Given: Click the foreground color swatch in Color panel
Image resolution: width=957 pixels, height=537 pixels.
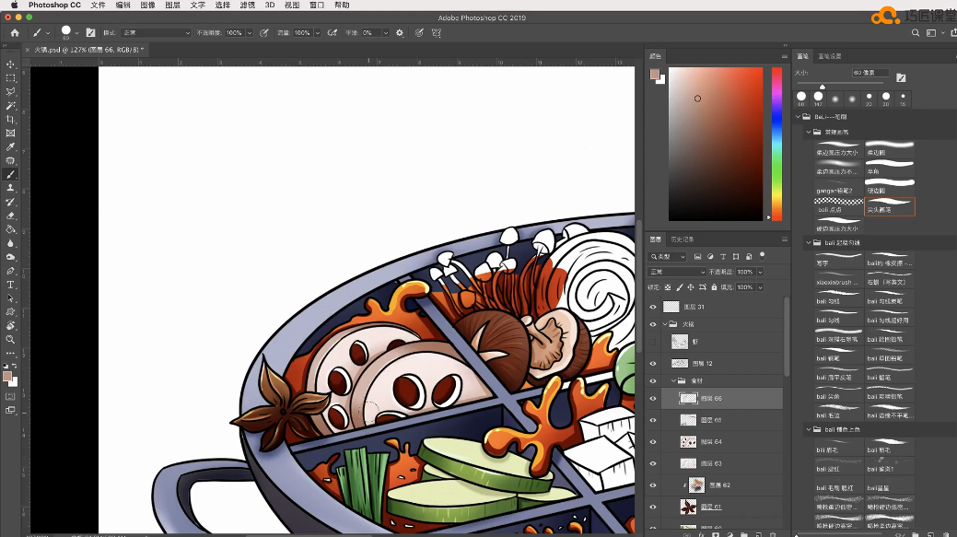Looking at the screenshot, I should (x=654, y=74).
